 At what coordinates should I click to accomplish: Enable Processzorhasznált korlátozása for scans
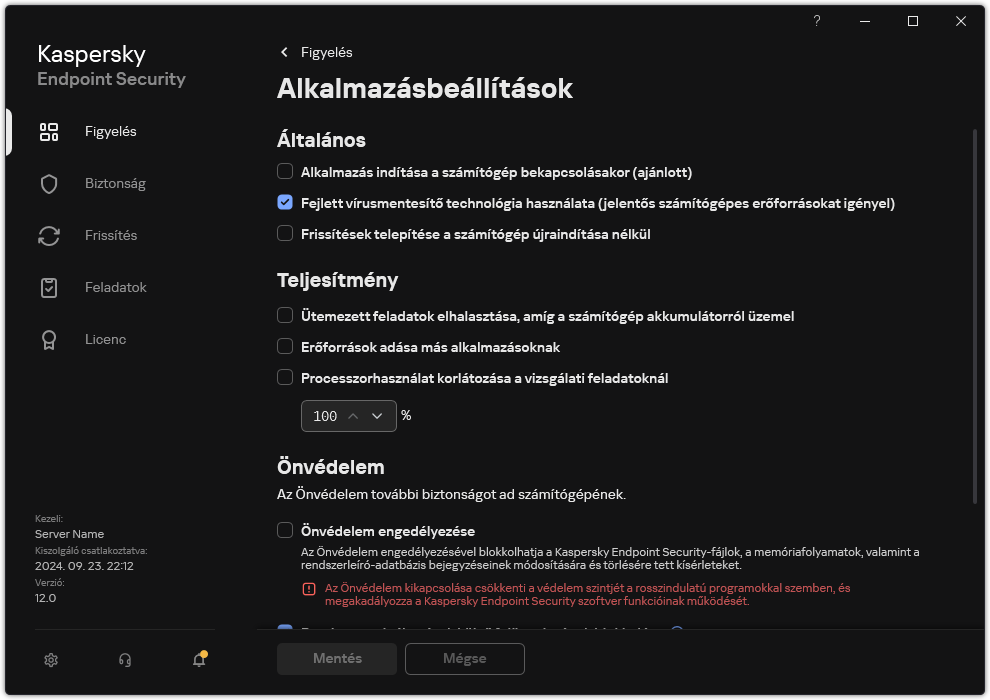(x=285, y=378)
